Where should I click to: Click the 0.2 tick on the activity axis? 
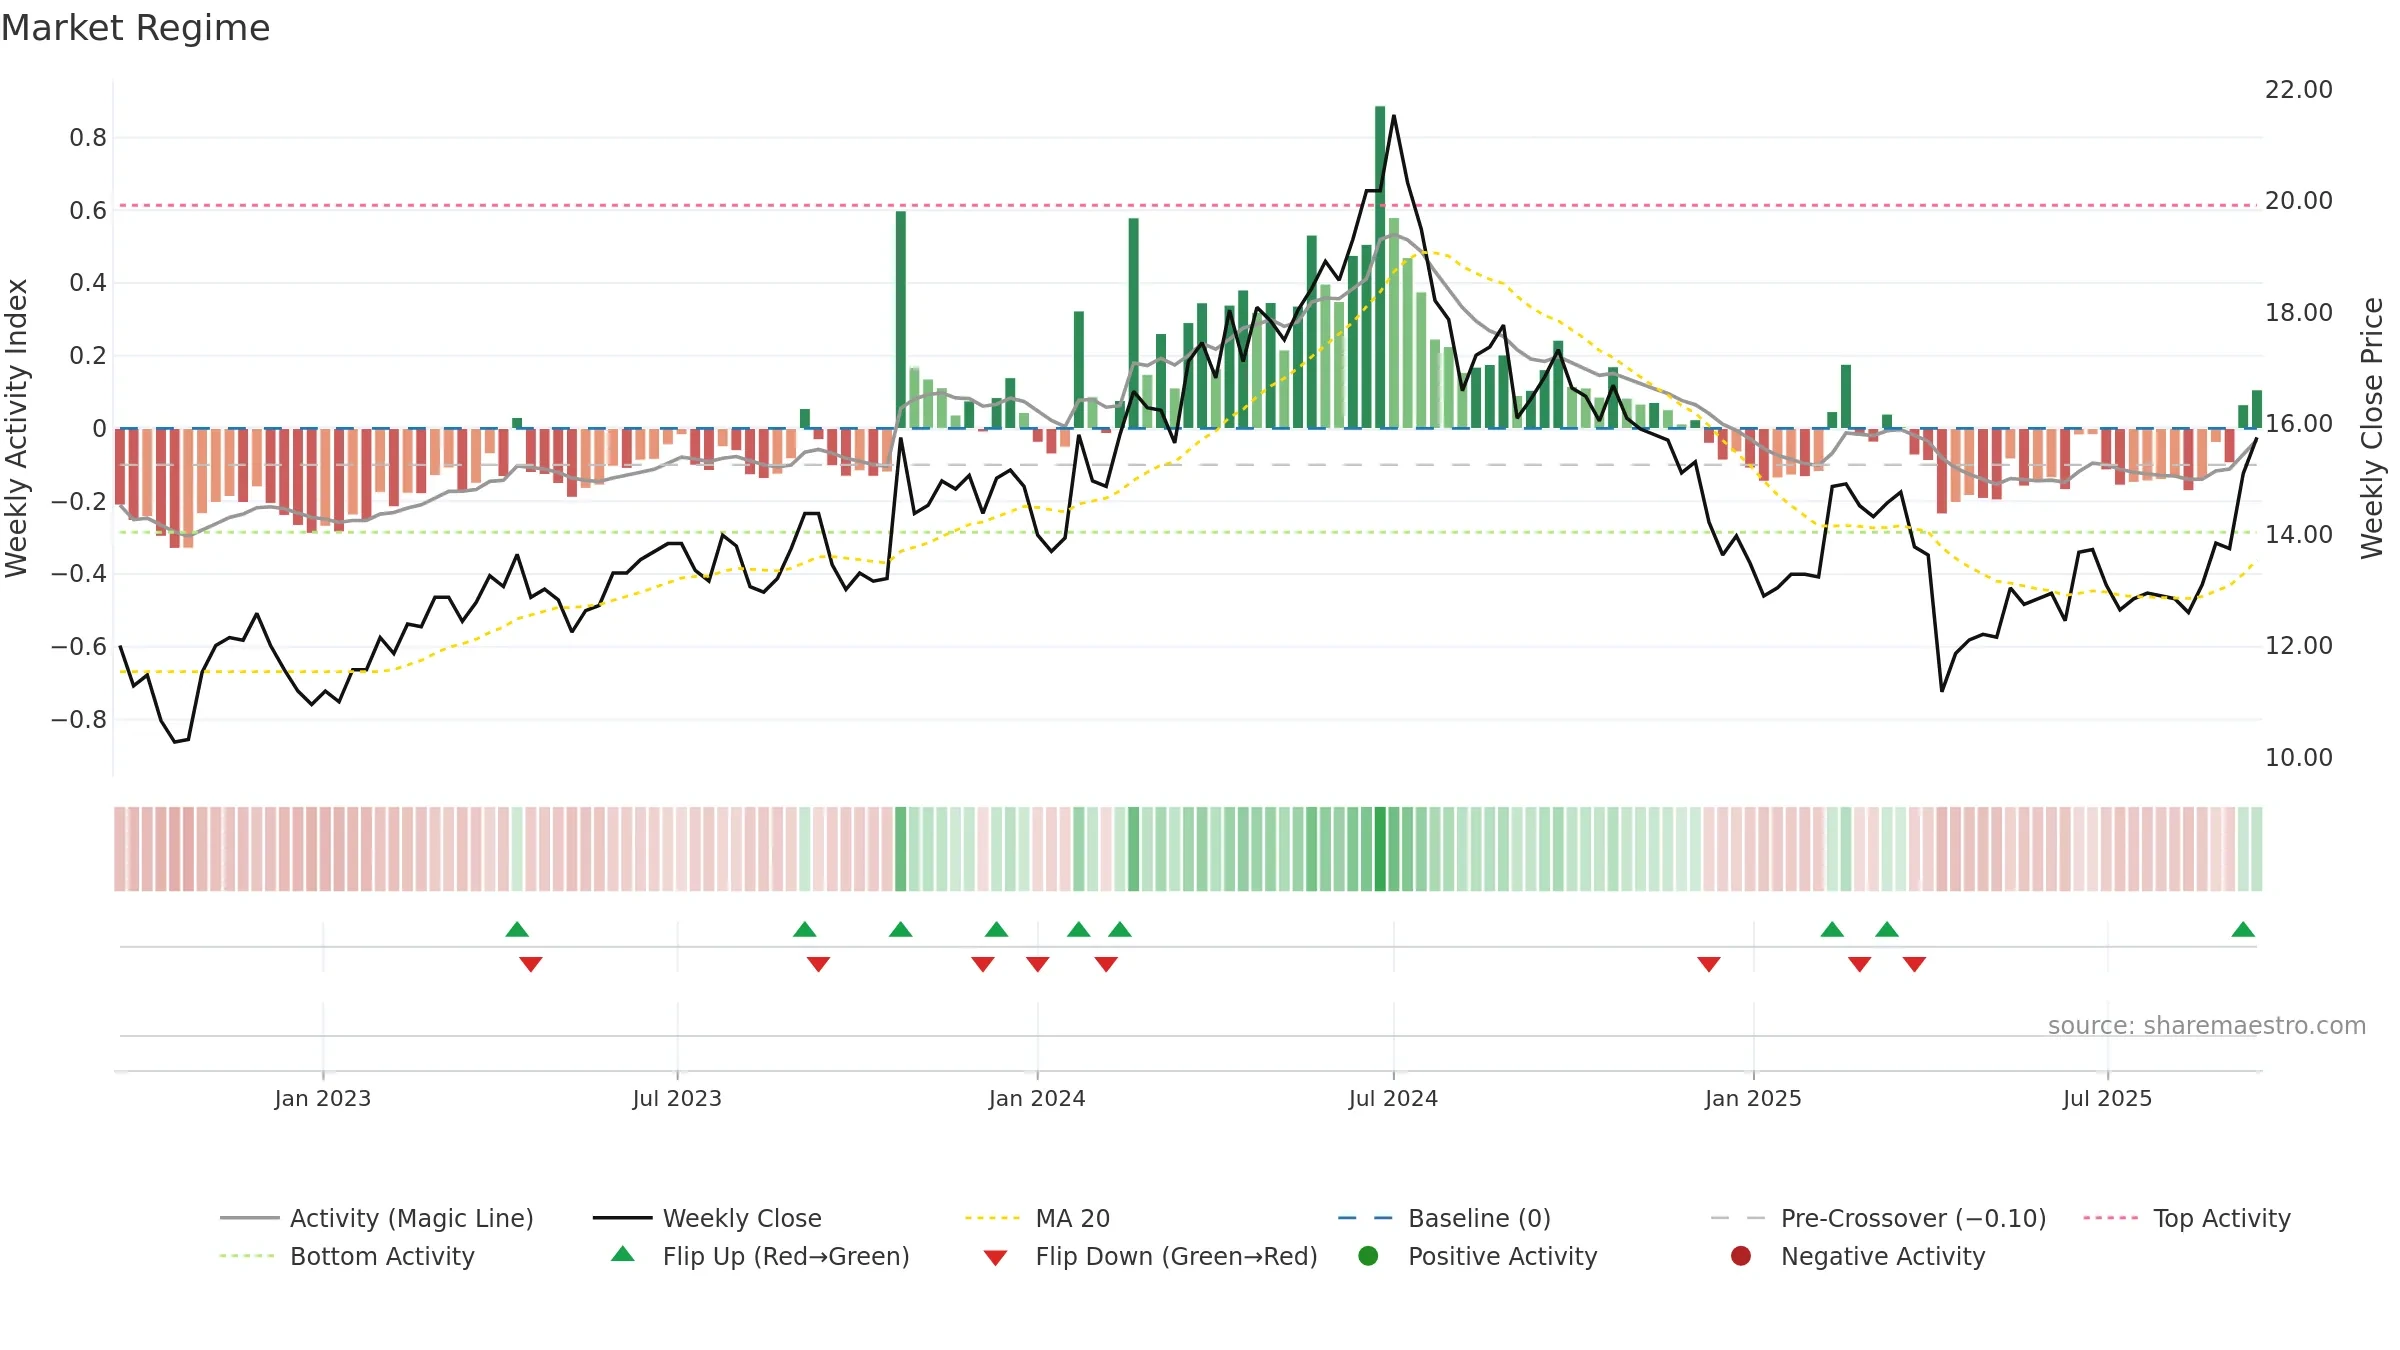88,356
